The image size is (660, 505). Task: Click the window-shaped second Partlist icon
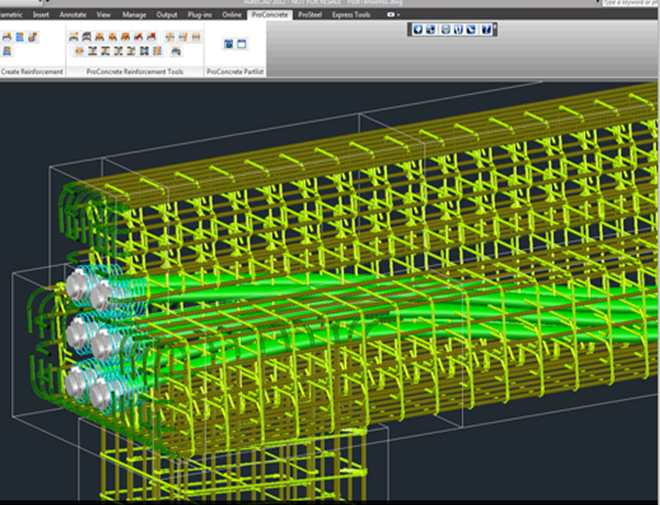coord(242,44)
